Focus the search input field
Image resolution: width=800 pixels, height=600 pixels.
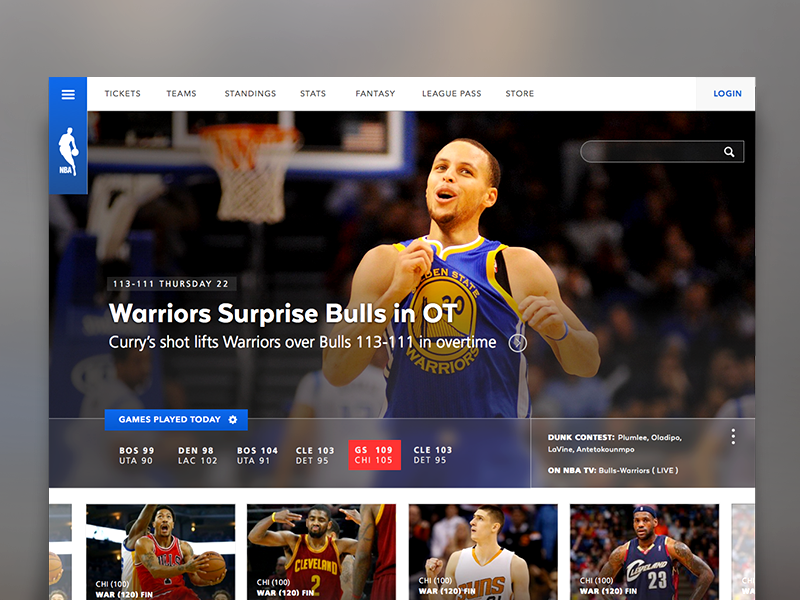(x=662, y=152)
